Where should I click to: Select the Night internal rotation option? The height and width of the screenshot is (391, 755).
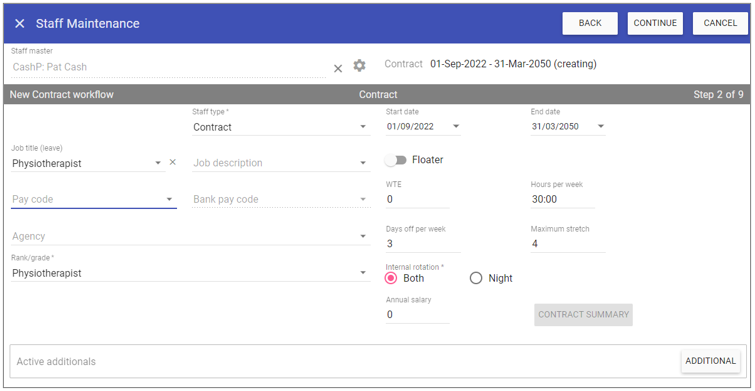coord(476,278)
